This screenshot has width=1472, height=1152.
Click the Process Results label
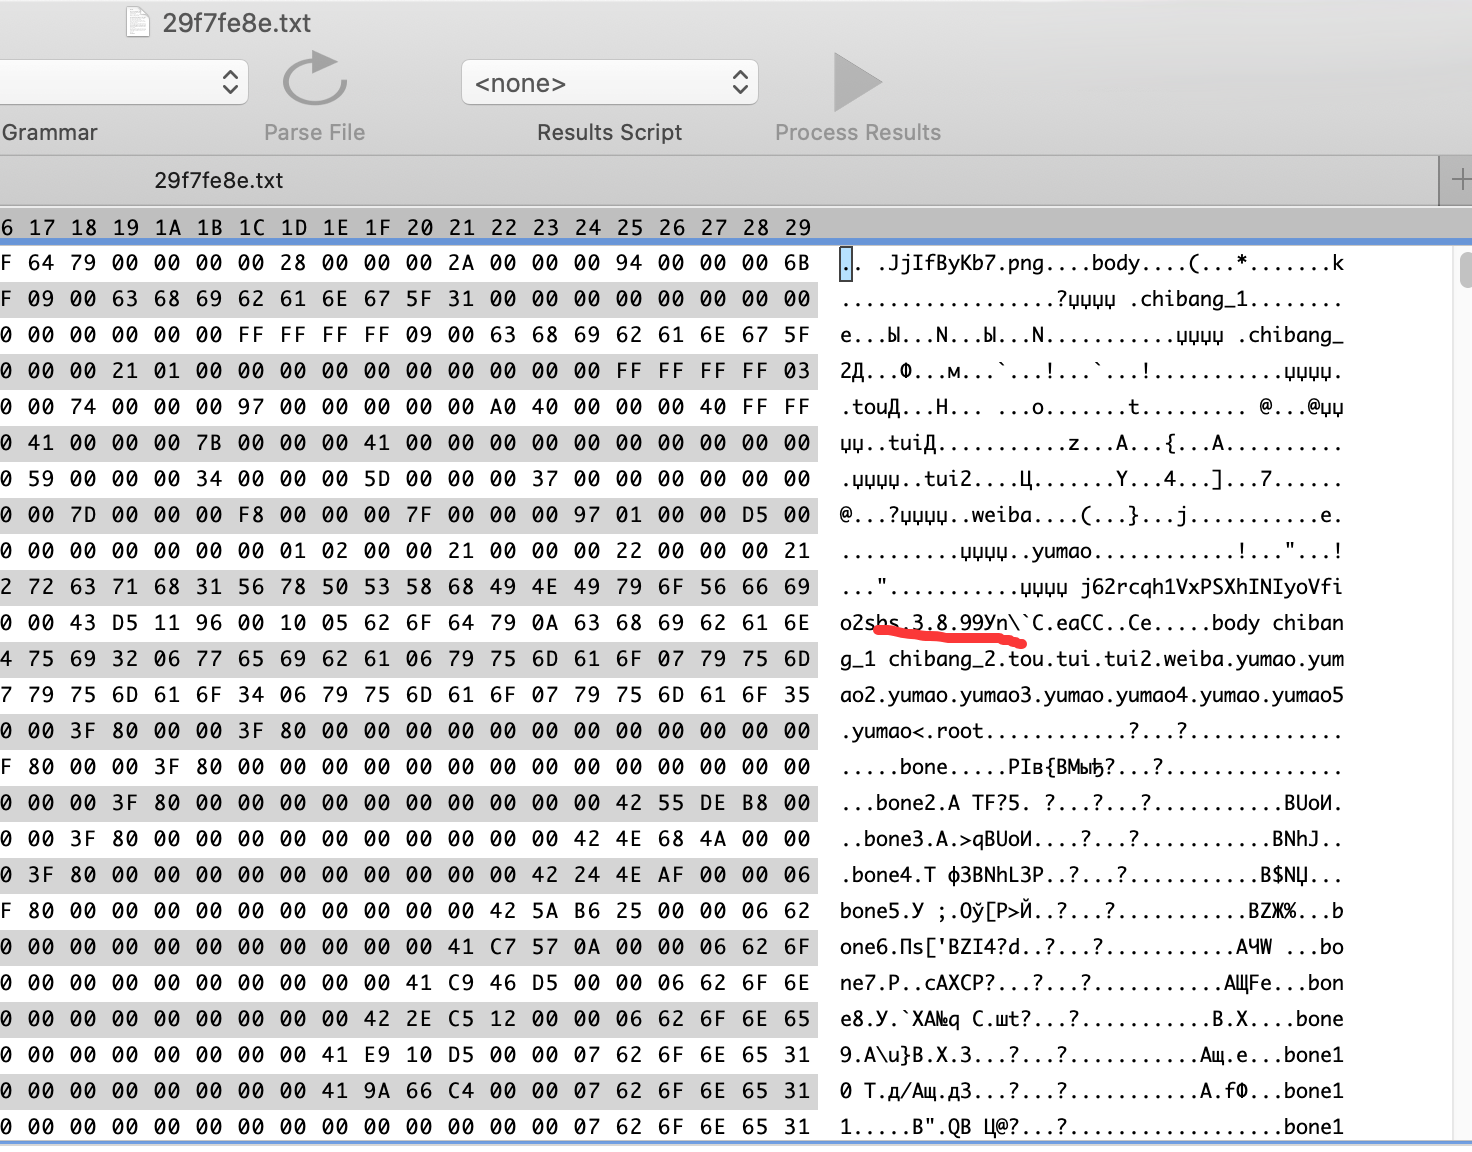858,132
